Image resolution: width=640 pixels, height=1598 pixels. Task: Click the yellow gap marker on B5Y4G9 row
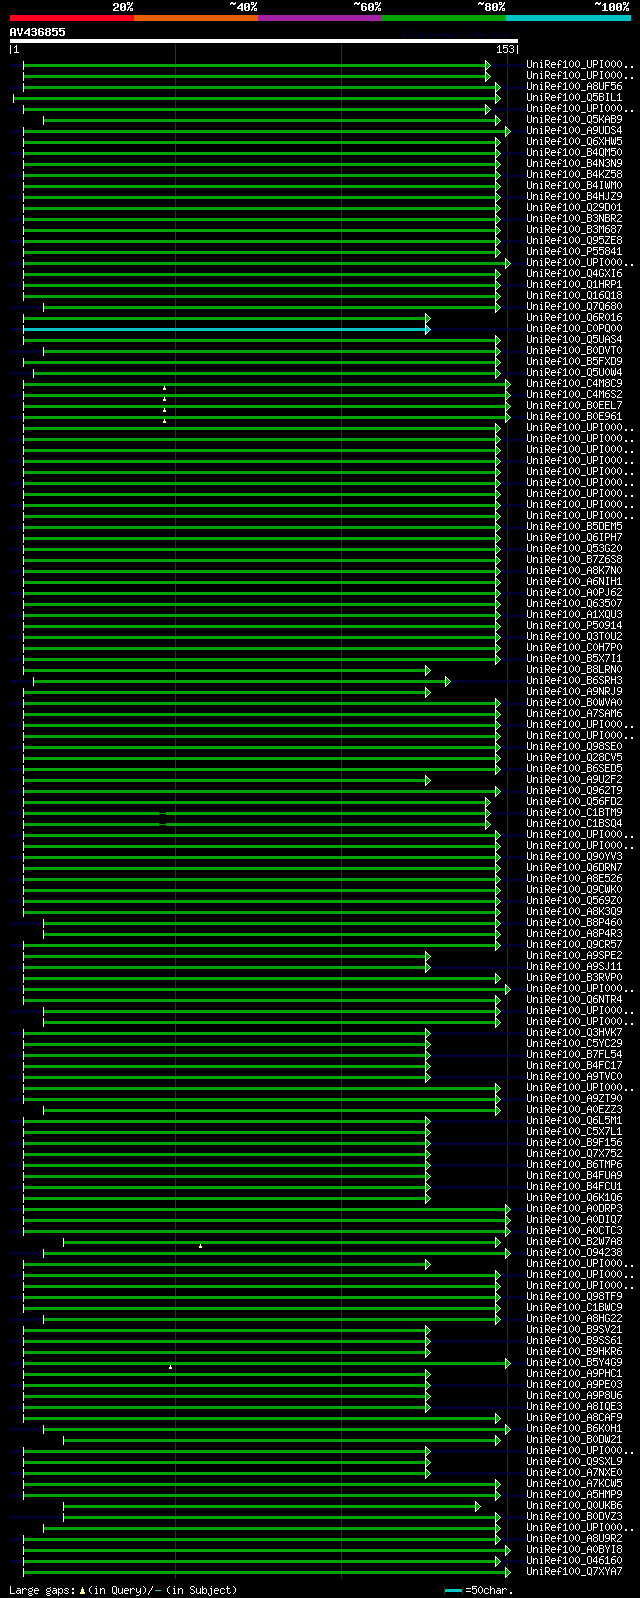170,1367
